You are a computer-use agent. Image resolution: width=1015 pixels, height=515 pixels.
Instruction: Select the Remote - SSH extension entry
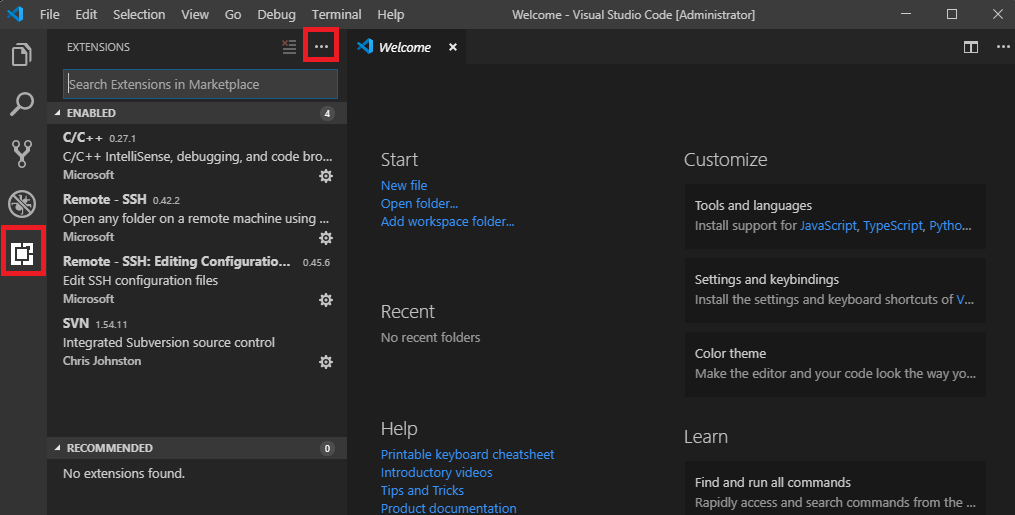pos(197,218)
